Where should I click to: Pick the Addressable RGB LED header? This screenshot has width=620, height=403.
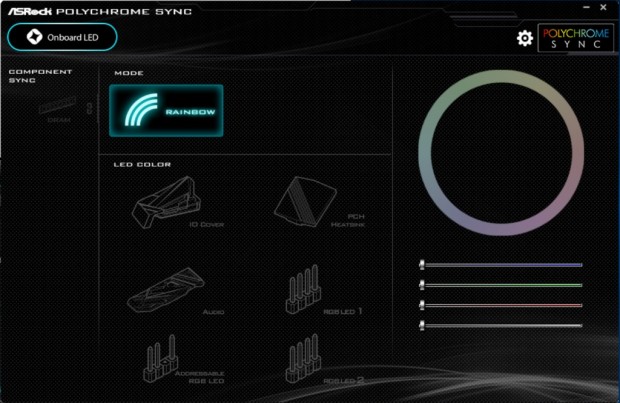(x=183, y=359)
